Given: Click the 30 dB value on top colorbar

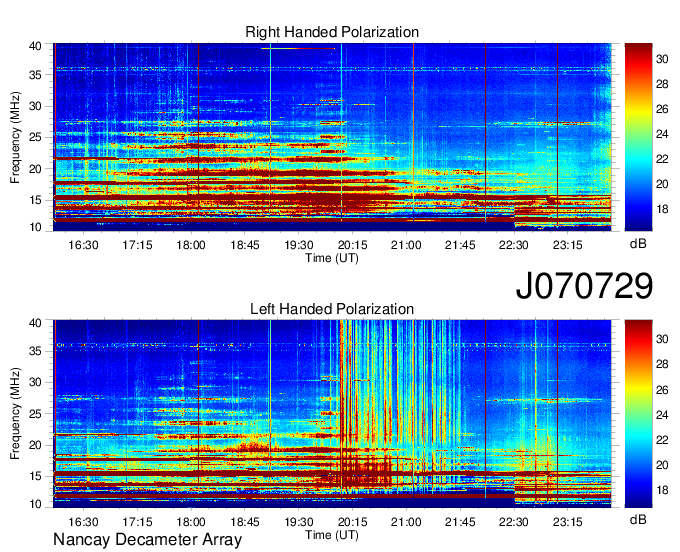Looking at the screenshot, I should click(x=662, y=59).
